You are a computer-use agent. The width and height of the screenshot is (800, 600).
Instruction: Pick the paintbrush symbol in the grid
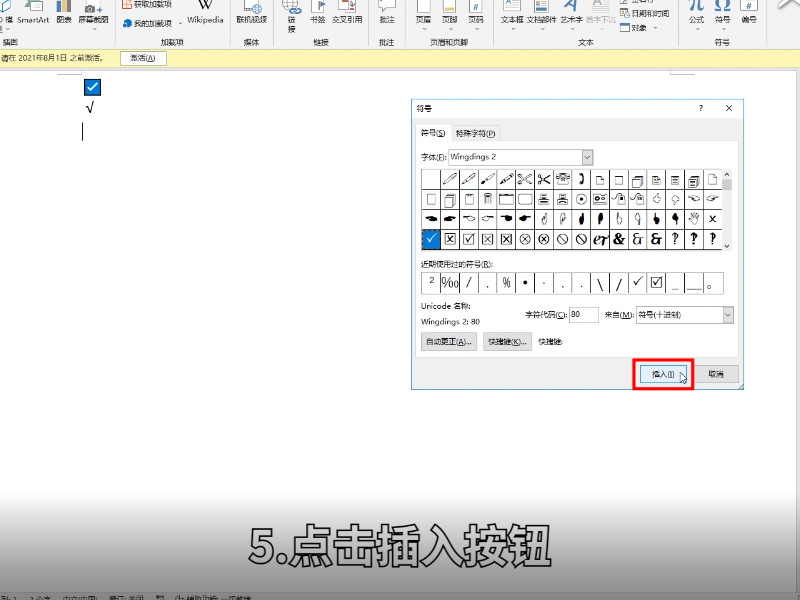[487, 179]
